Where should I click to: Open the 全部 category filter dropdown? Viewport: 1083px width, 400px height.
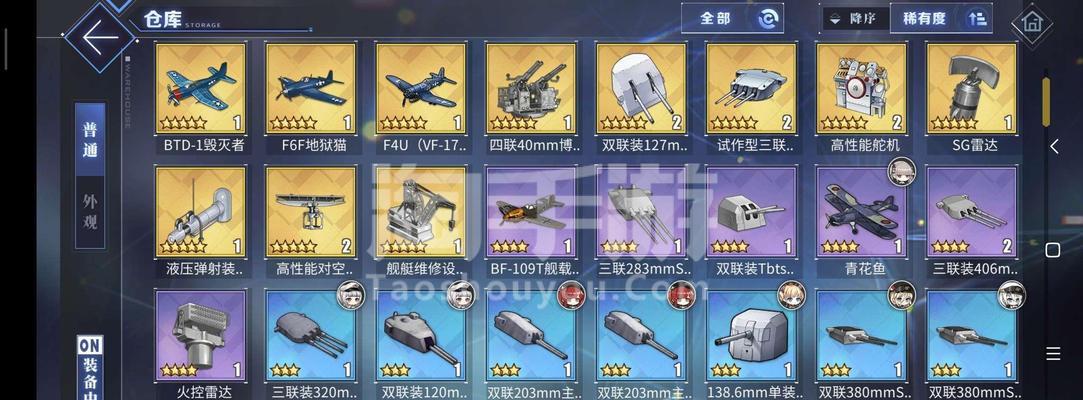[732, 19]
